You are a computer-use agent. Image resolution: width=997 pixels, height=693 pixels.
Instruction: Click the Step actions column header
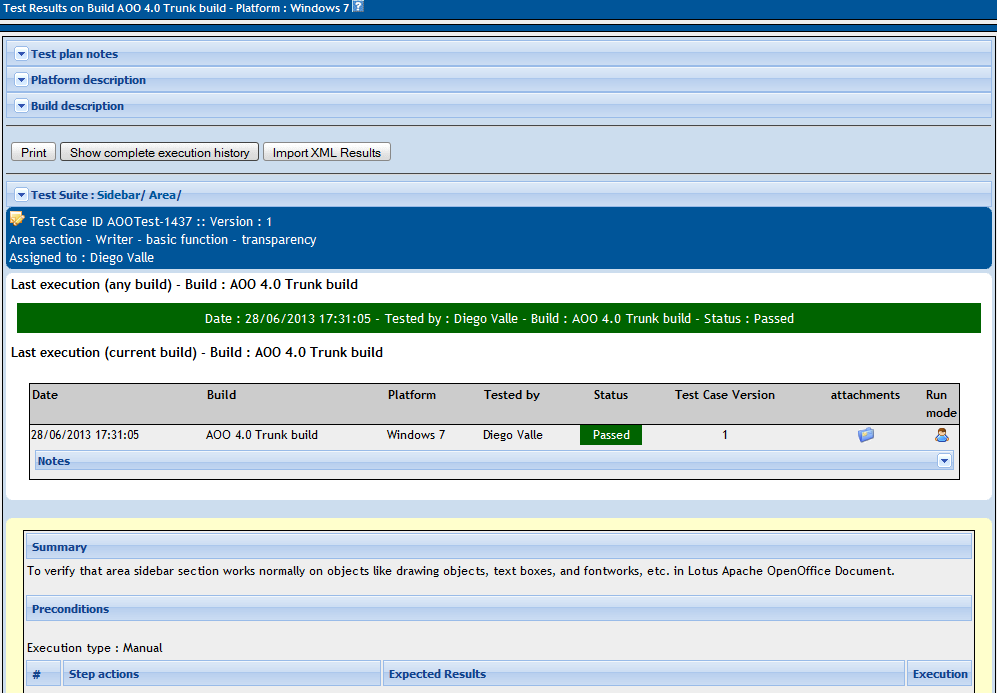222,674
